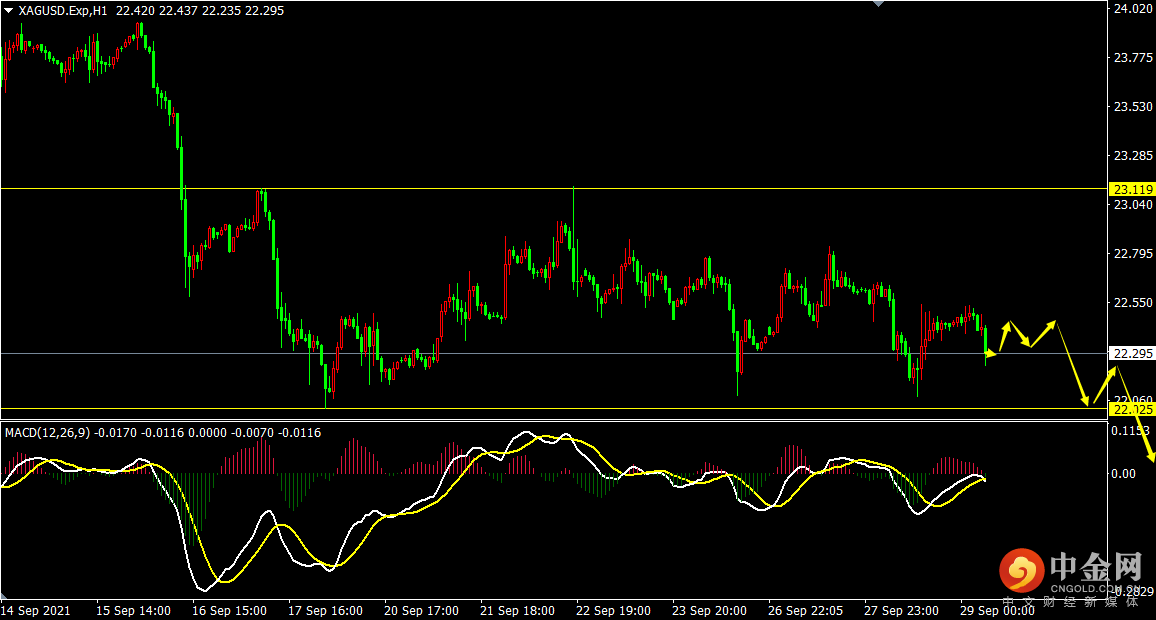The image size is (1156, 620).
Task: Click the current price tag 22.295
Action: pos(1132,354)
